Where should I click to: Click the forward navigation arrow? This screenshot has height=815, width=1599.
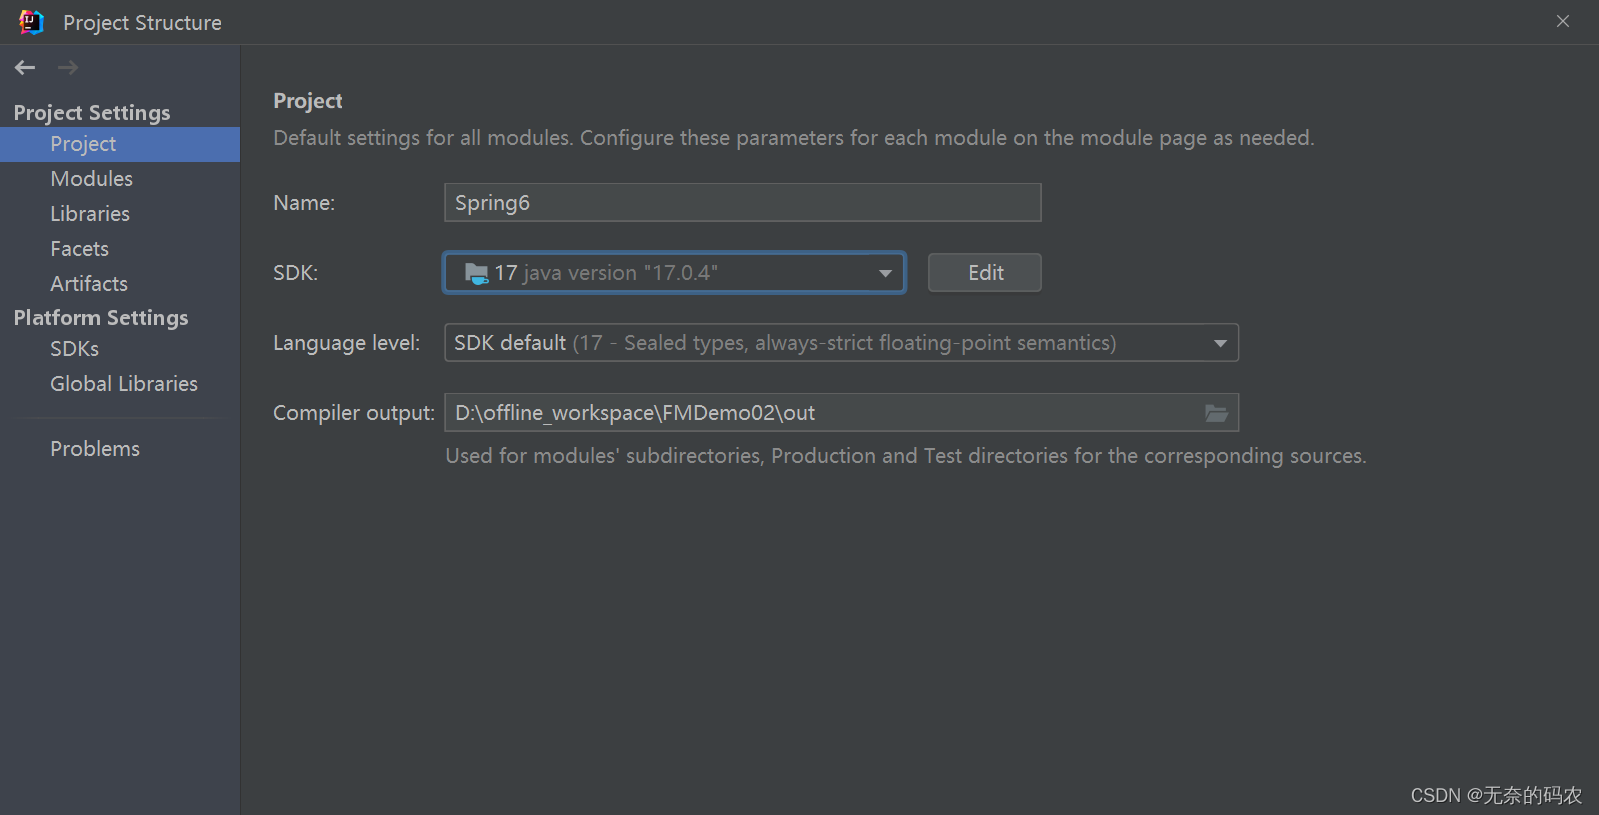(68, 67)
